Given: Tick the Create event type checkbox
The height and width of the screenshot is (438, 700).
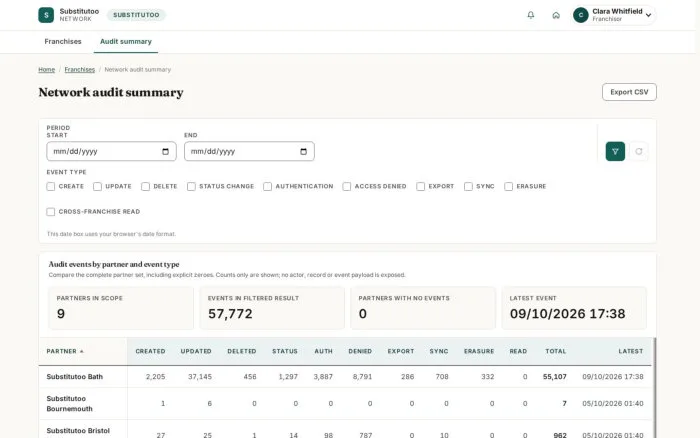Looking at the screenshot, I should pyautogui.click(x=50, y=186).
